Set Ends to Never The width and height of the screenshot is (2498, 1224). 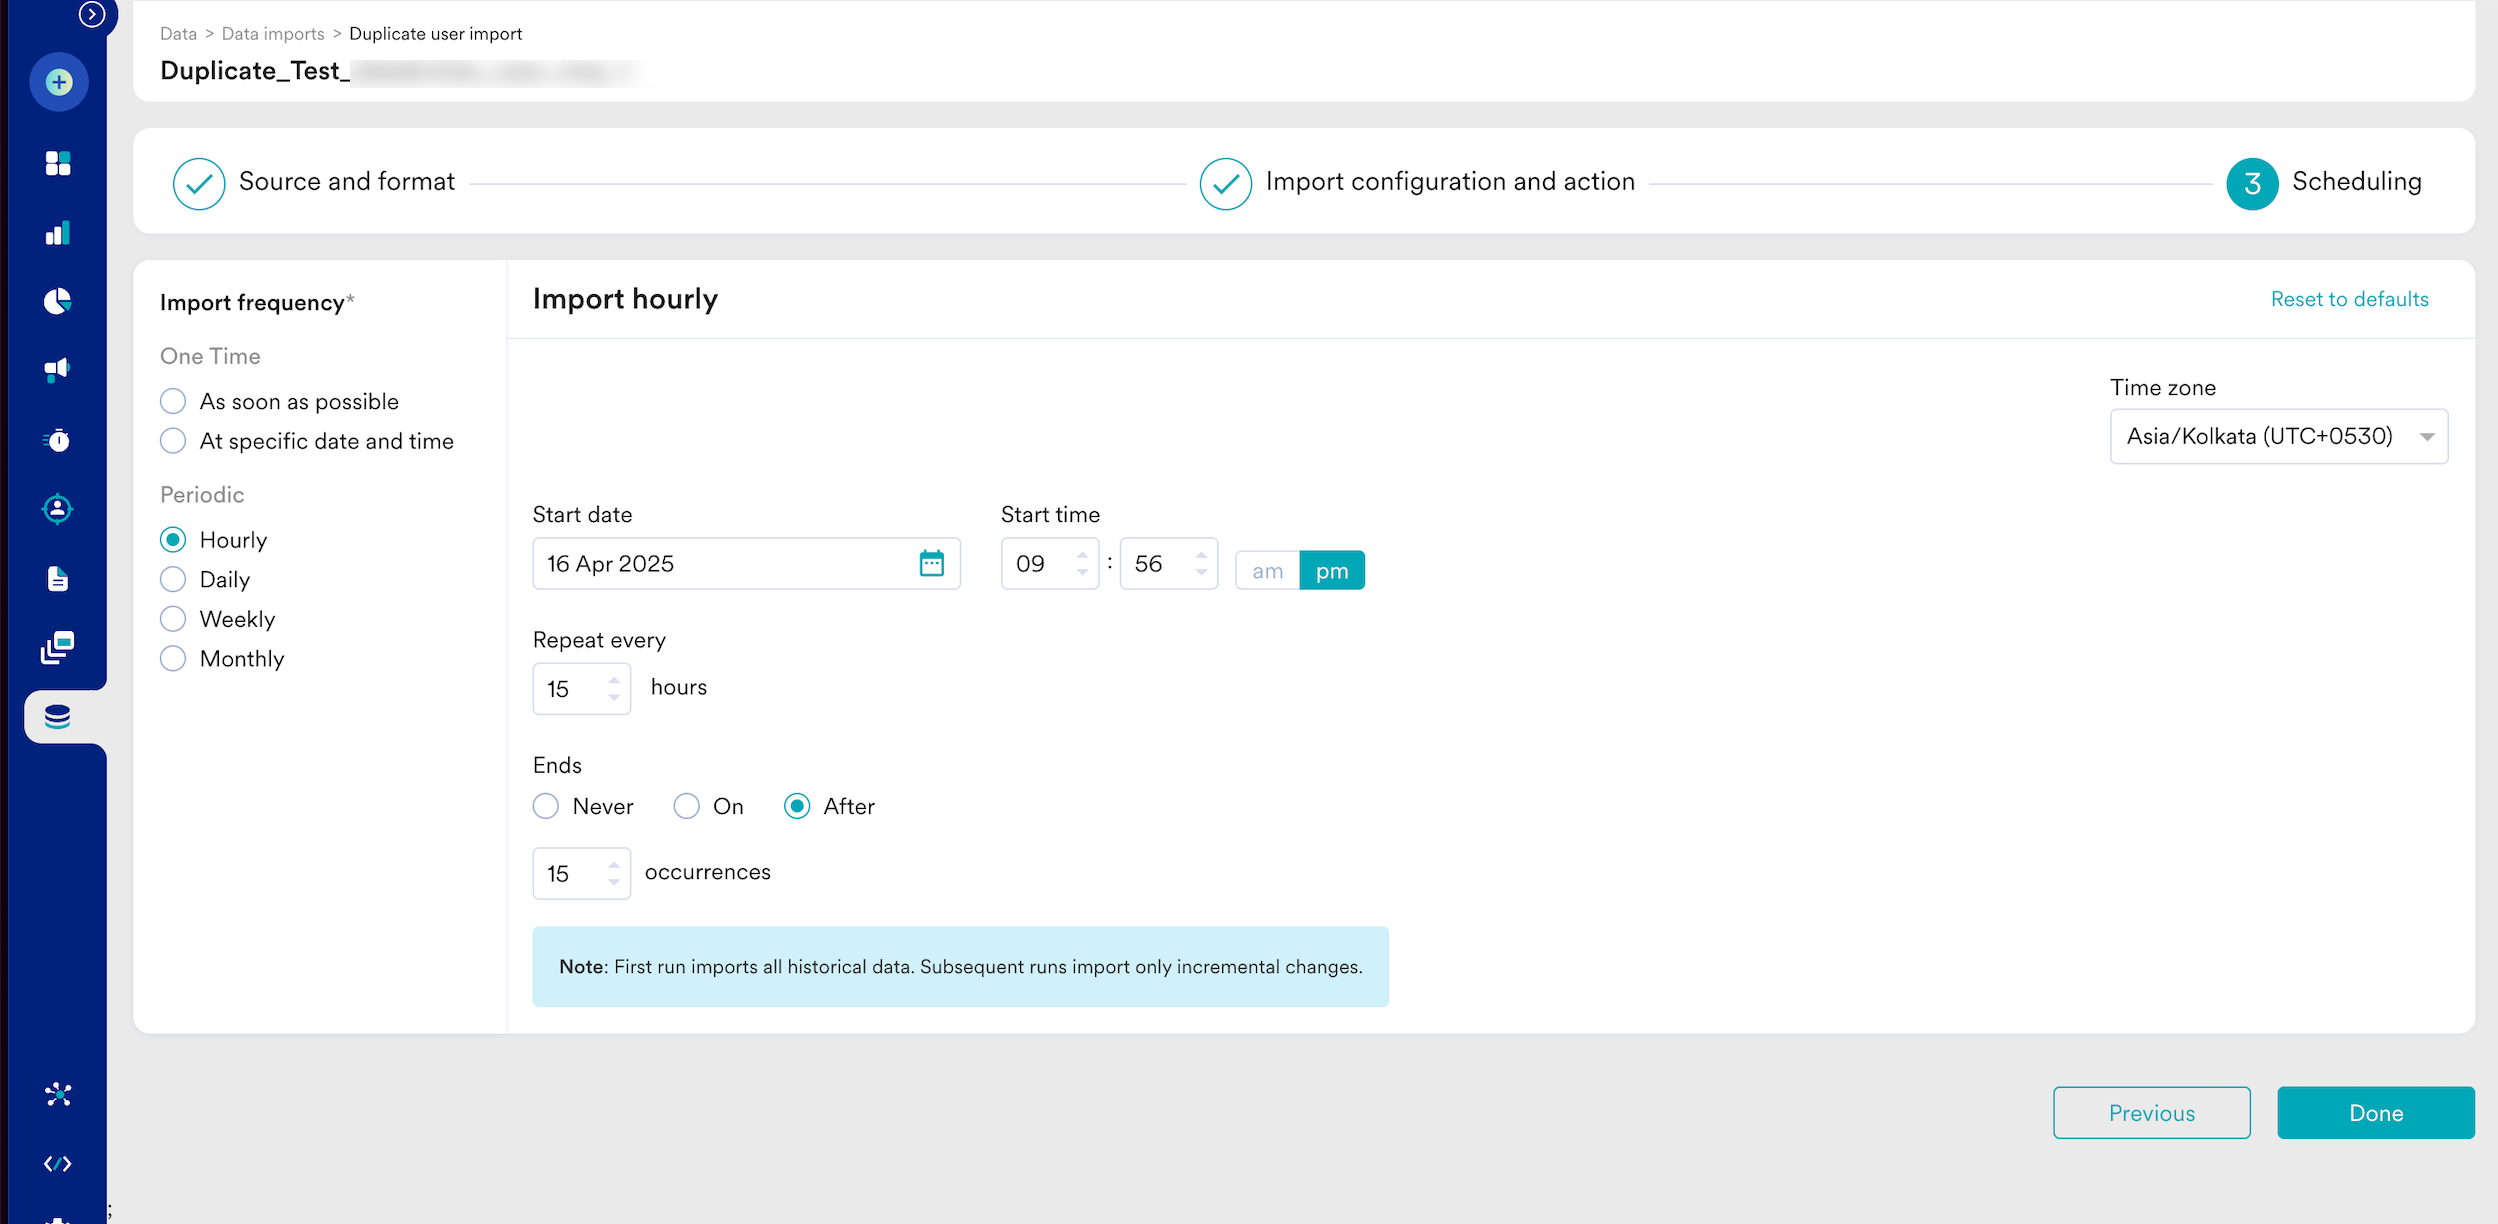click(x=546, y=807)
